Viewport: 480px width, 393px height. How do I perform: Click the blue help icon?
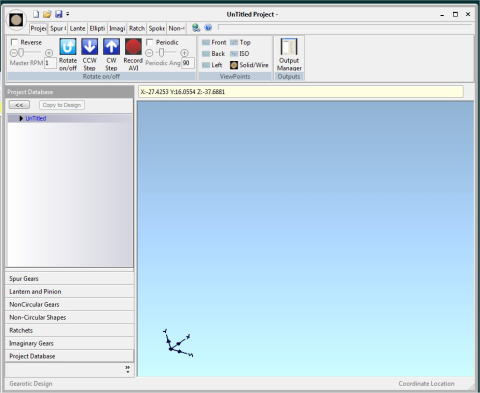208,28
